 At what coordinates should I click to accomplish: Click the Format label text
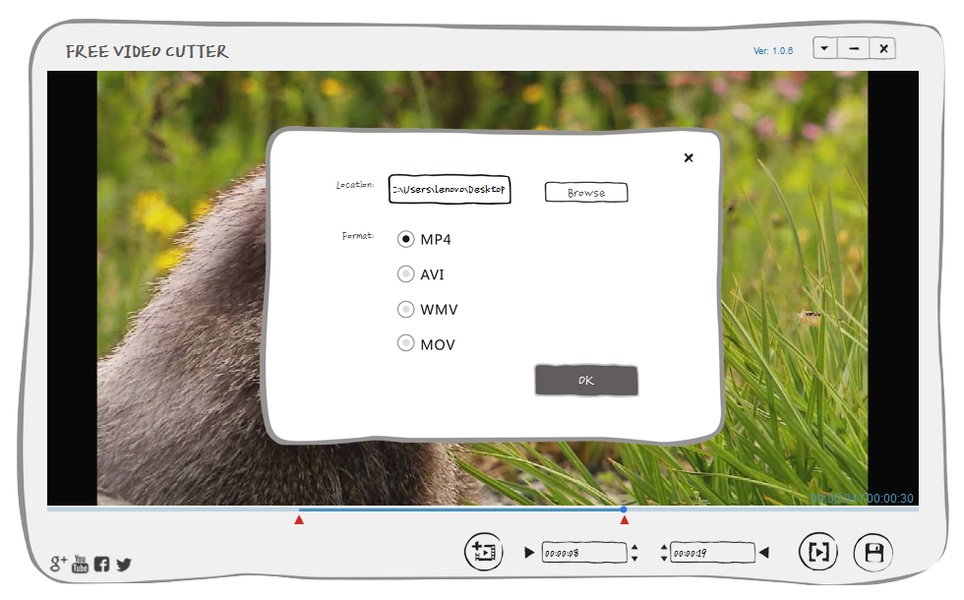(x=358, y=235)
